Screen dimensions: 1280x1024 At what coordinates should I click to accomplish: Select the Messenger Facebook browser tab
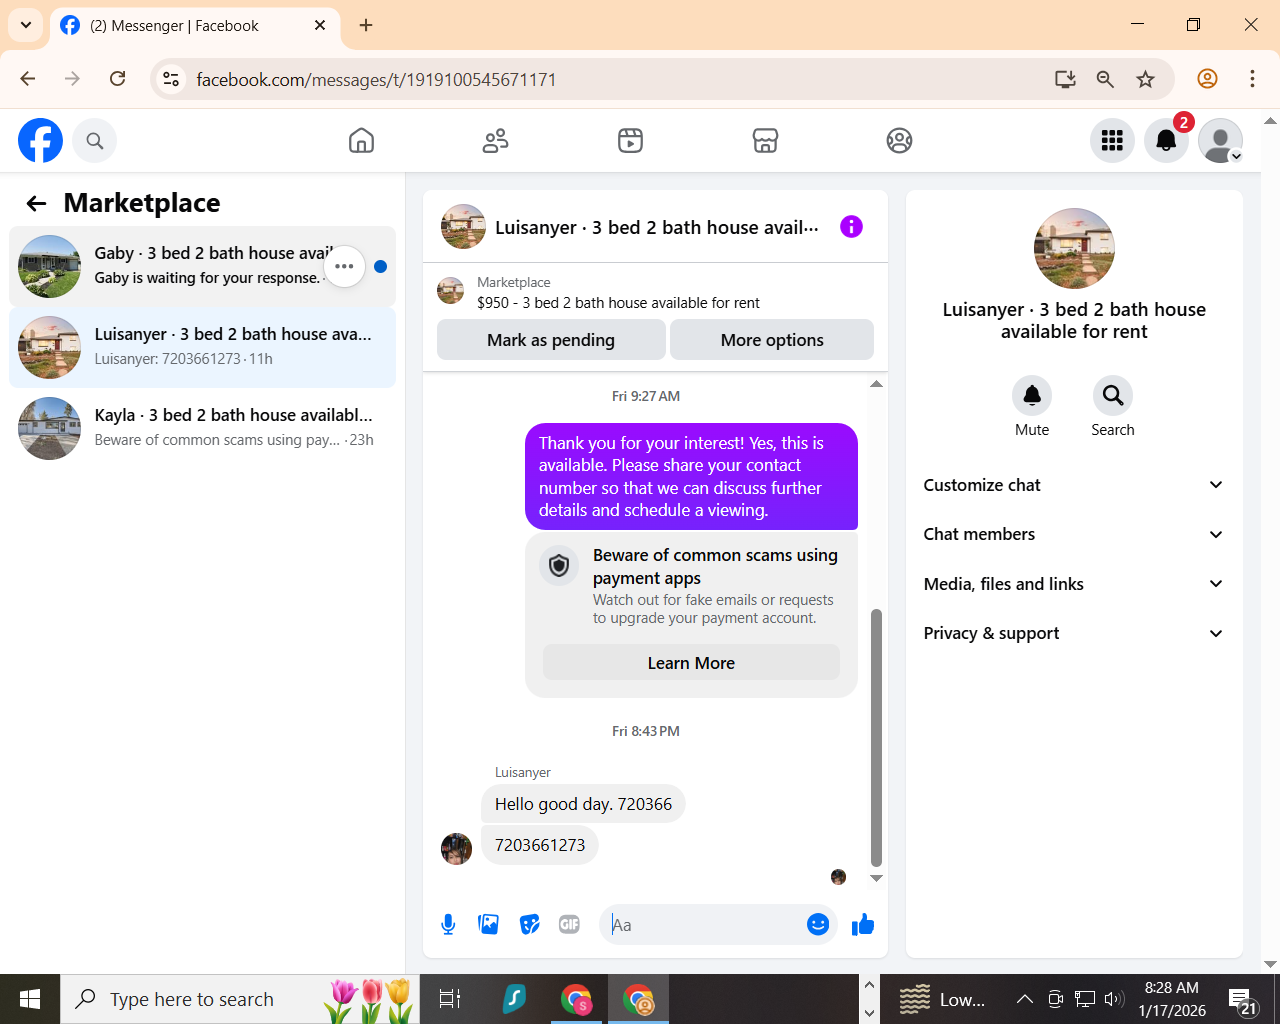click(x=195, y=26)
